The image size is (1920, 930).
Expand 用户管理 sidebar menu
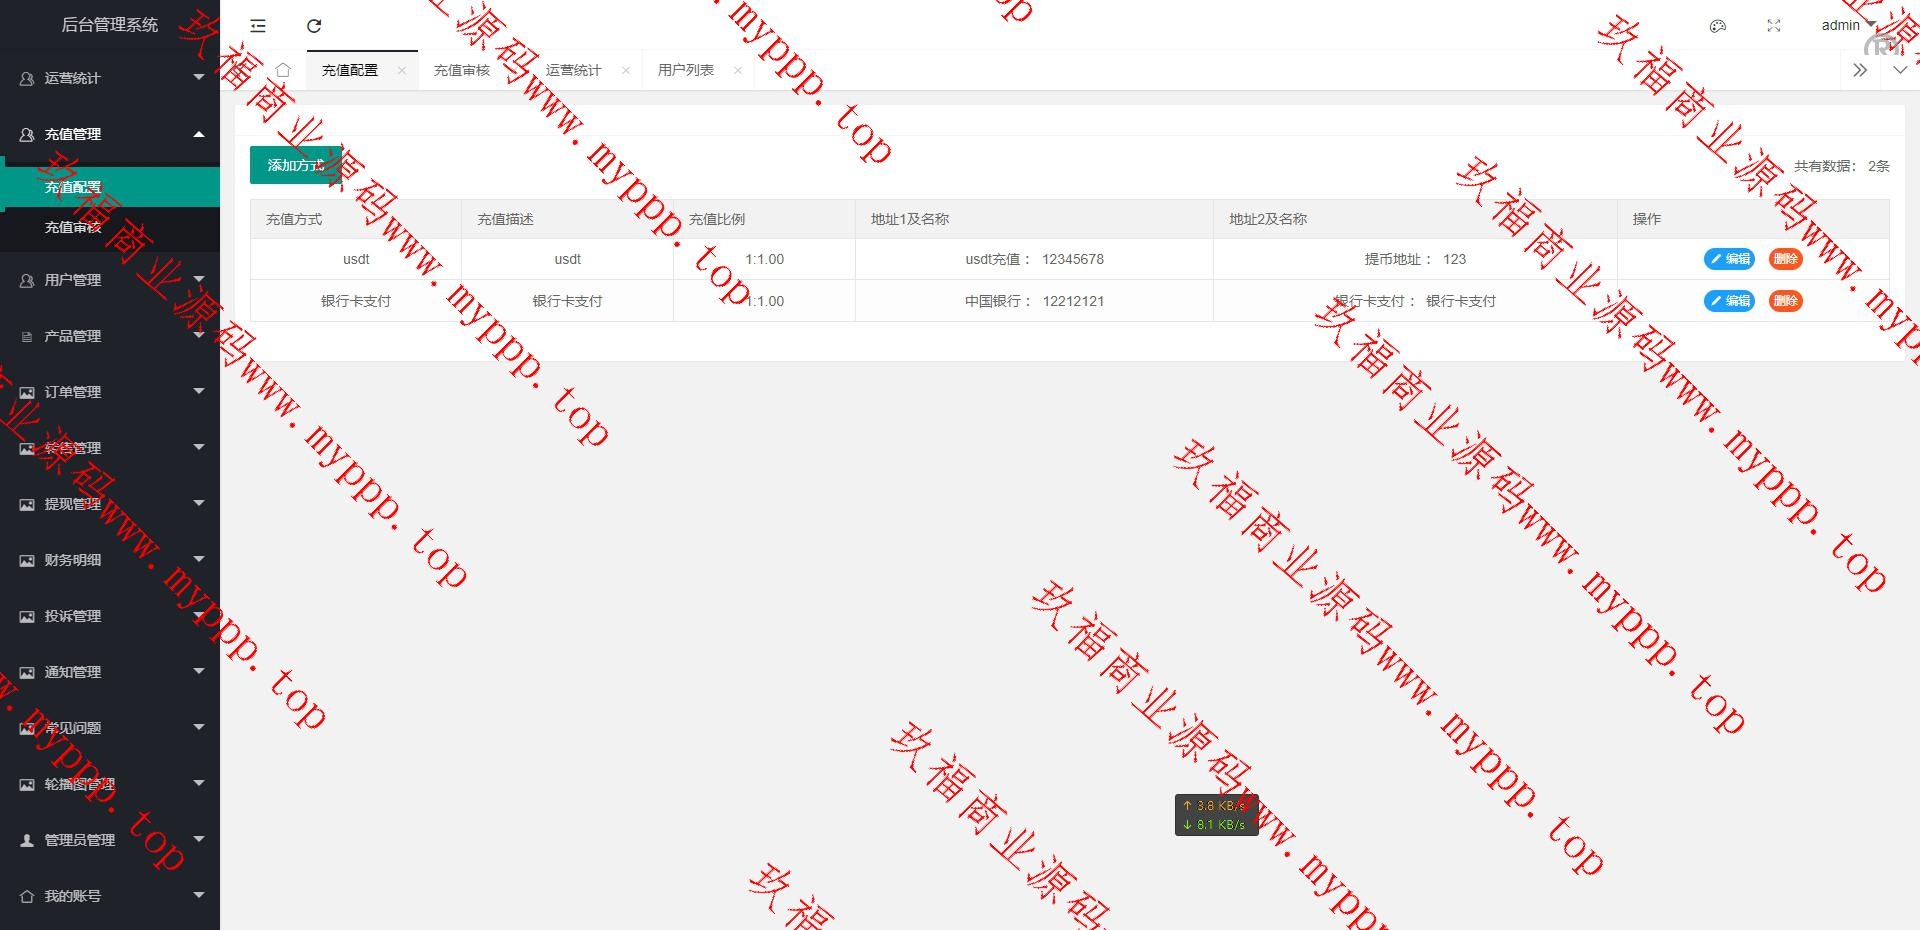[110, 280]
